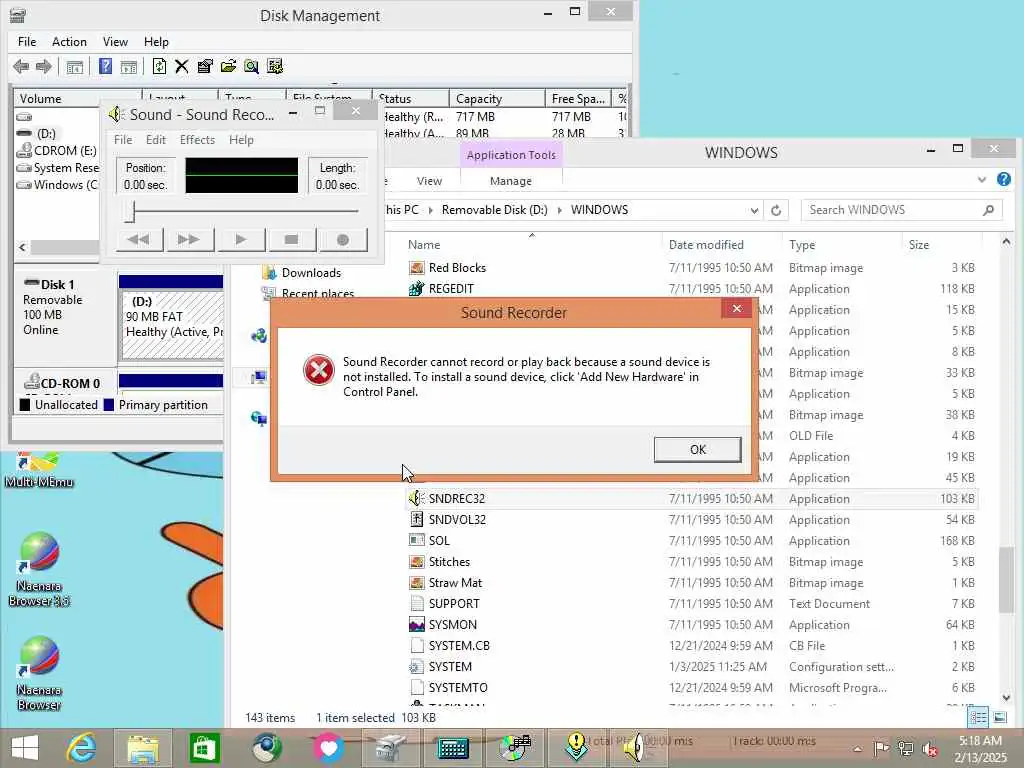Close the Sound Recorder error dialog
Viewport: 1024px width, 768px height.
click(737, 308)
